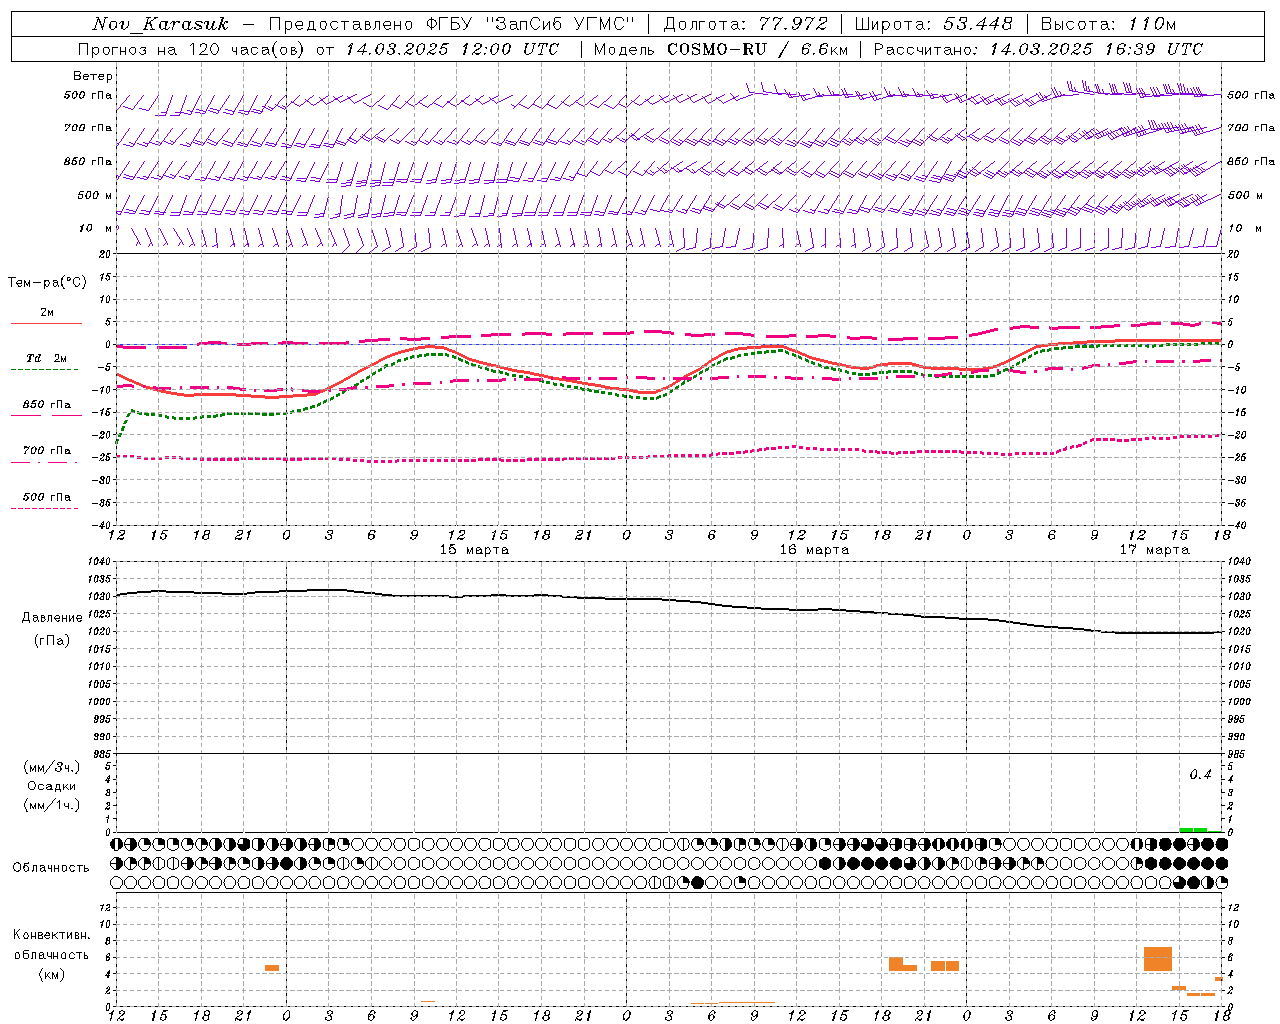Click the "Тем-ра(°C)" legend heading
1280x1024 pixels.
pyautogui.click(x=47, y=283)
